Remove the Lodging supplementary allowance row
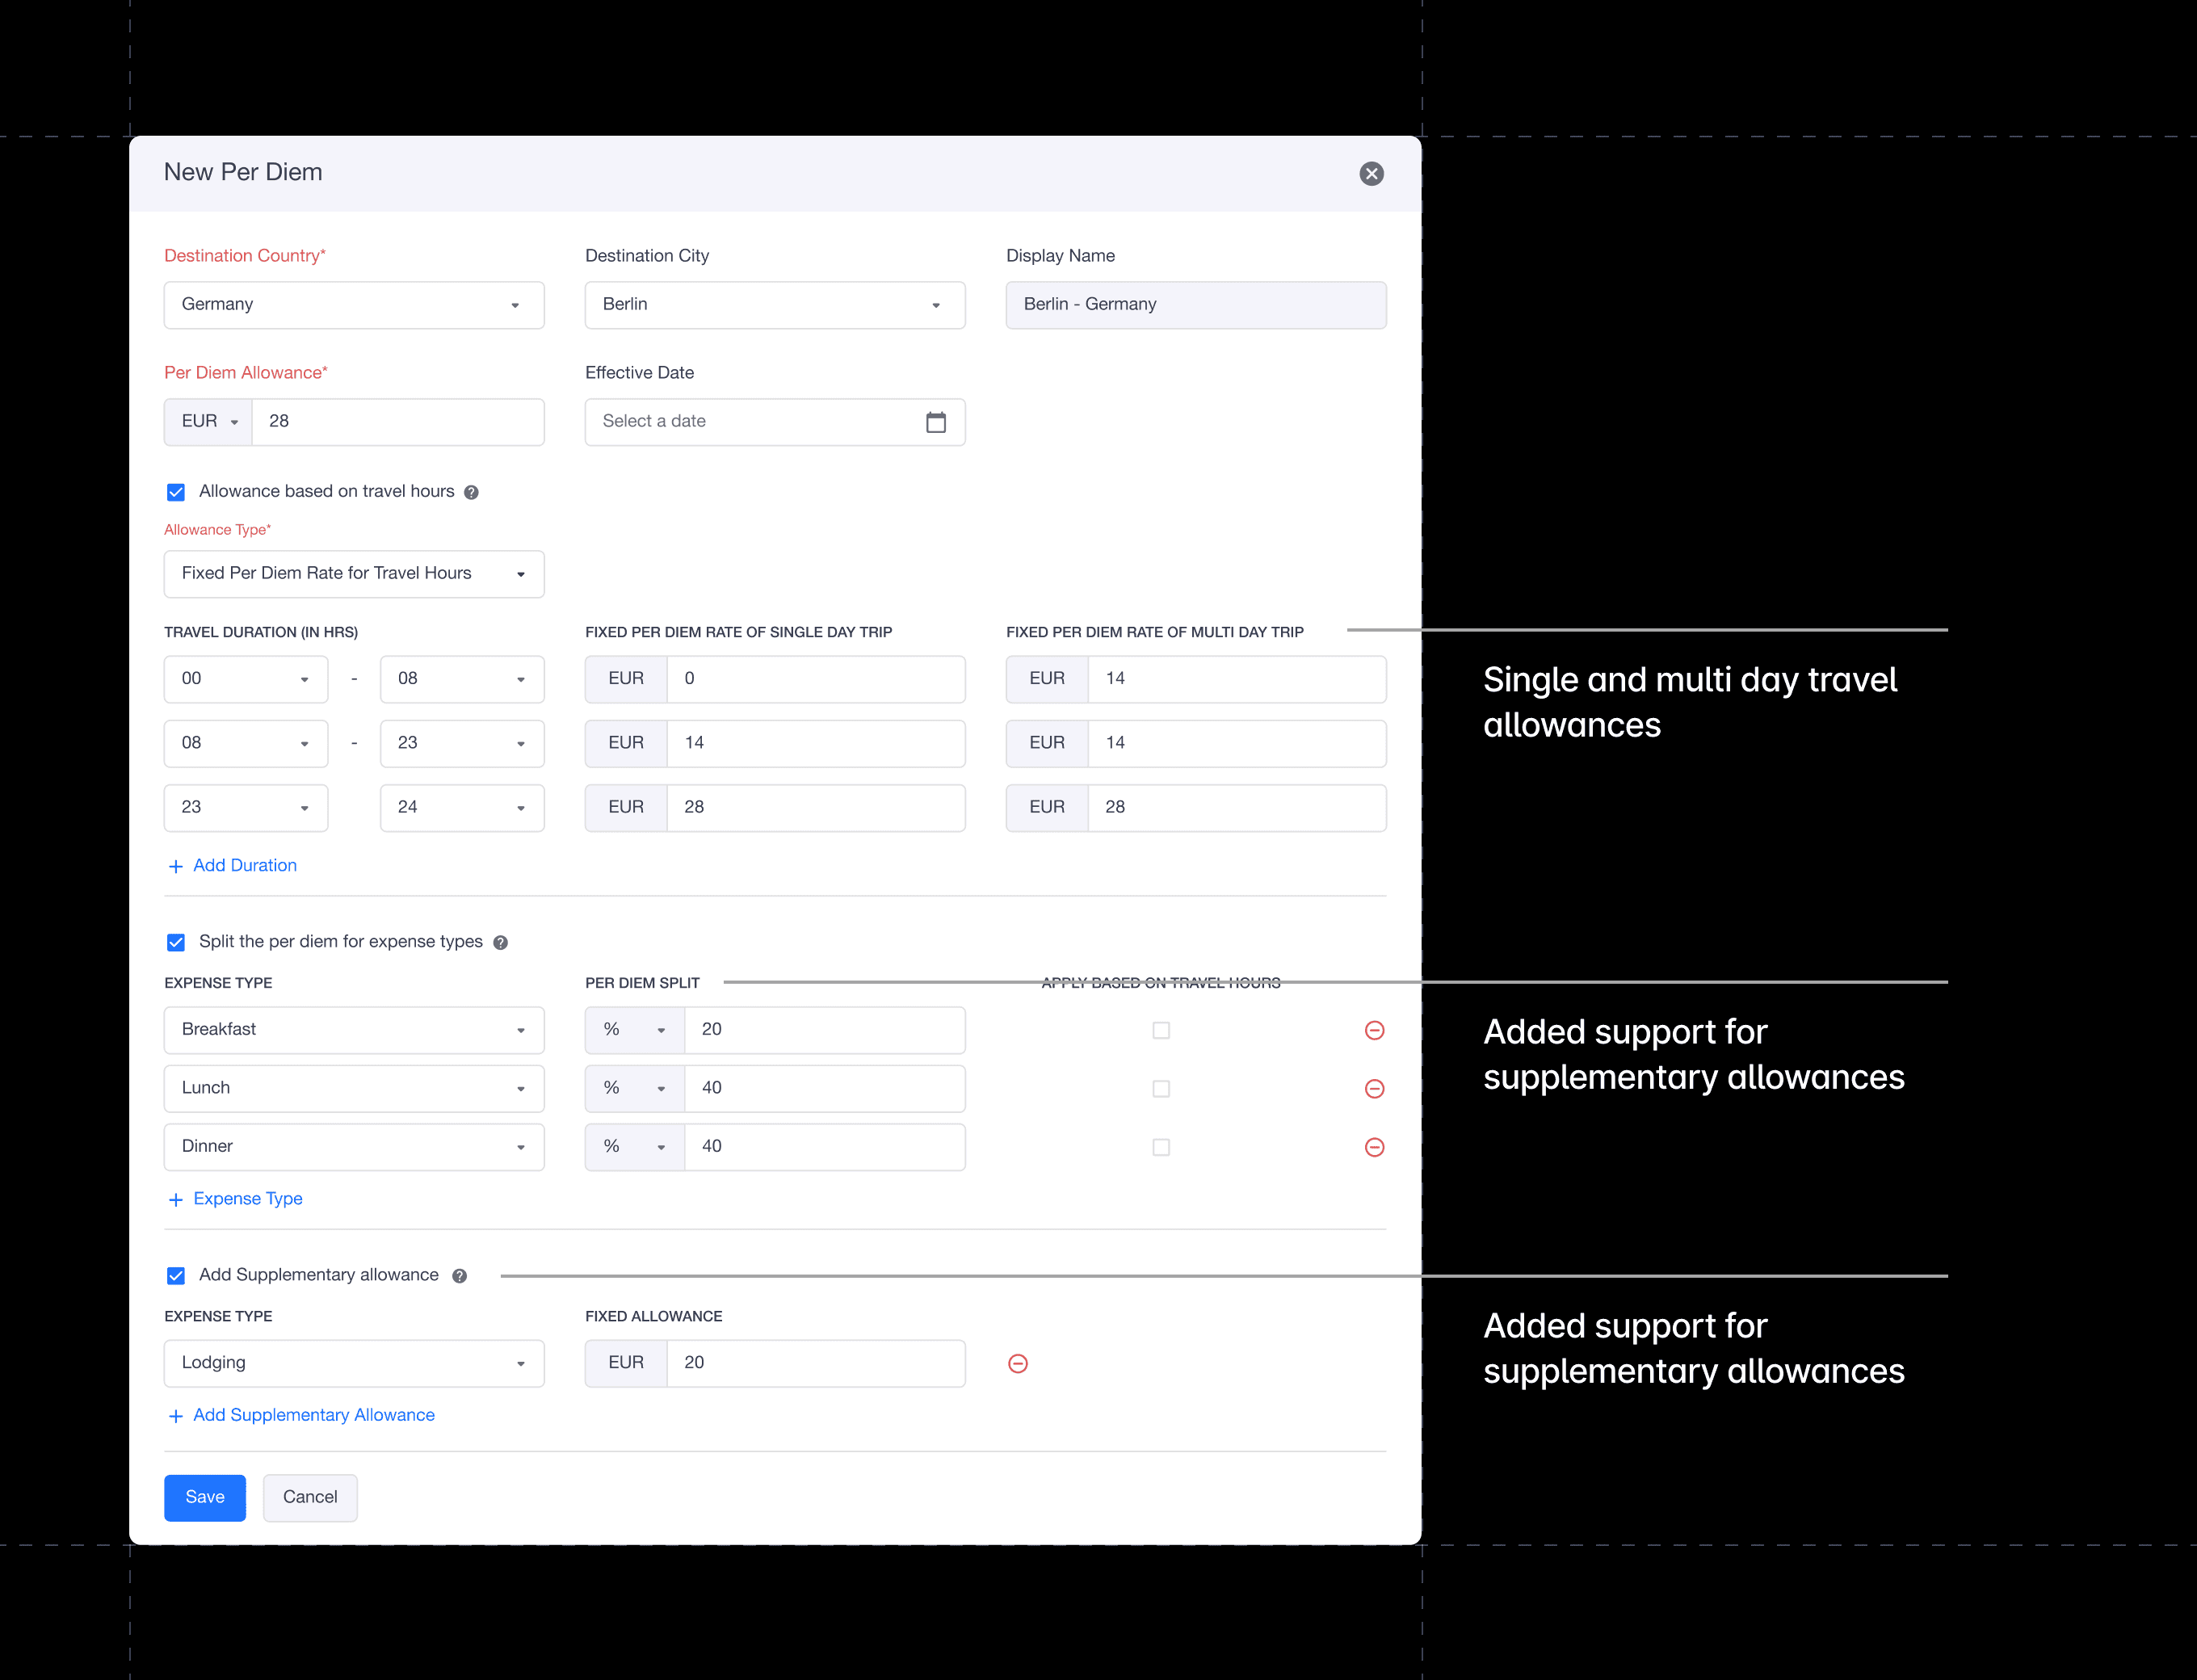The image size is (2197, 1680). pyautogui.click(x=1017, y=1363)
